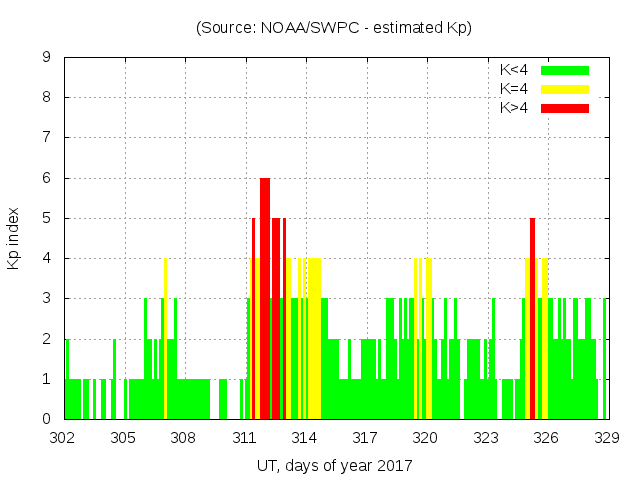Image resolution: width=640 pixels, height=480 pixels.
Task: Click the y-axis tick label 9
Action: coord(47,58)
